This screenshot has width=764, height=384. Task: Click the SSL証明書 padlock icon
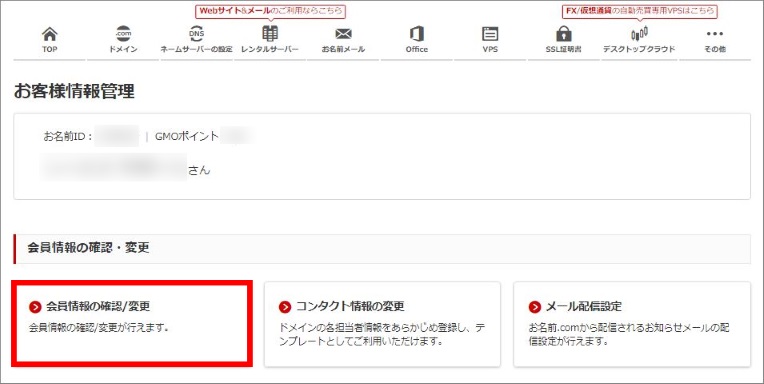tap(564, 34)
